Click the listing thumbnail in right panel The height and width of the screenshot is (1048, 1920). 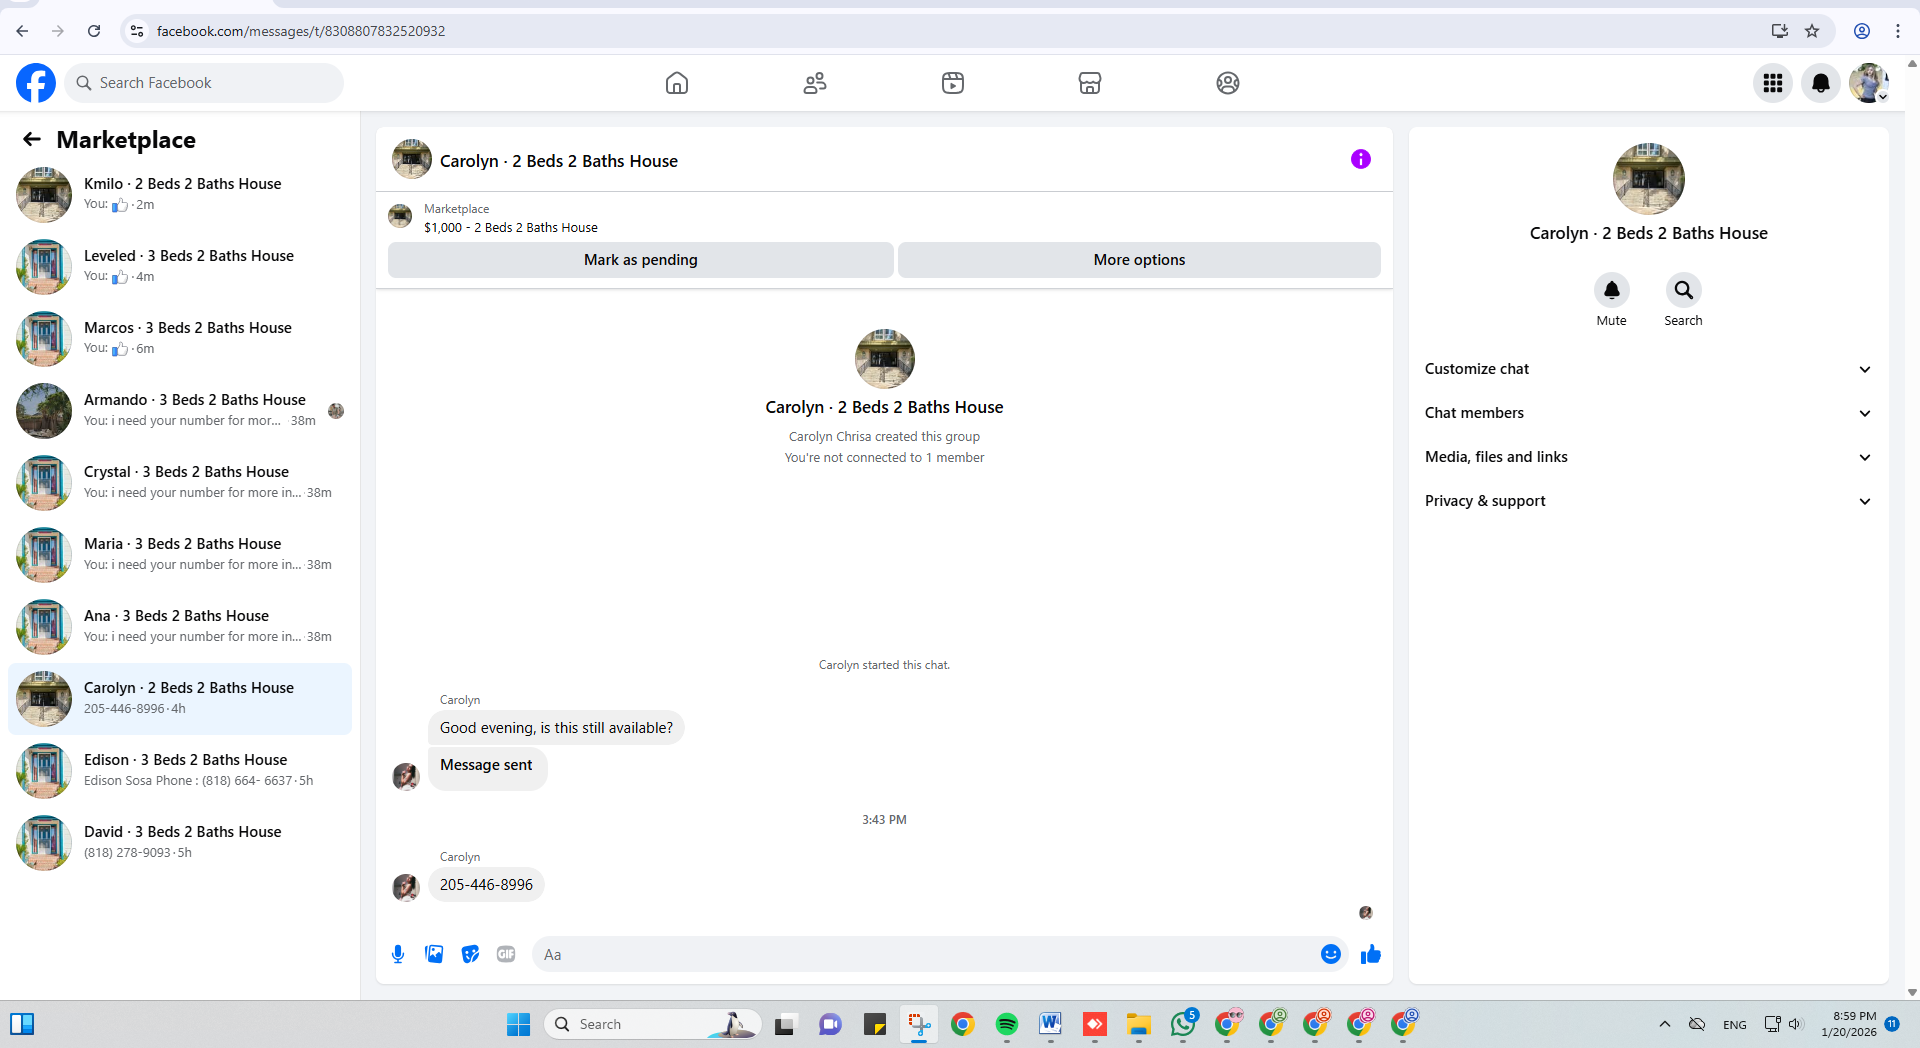1649,179
